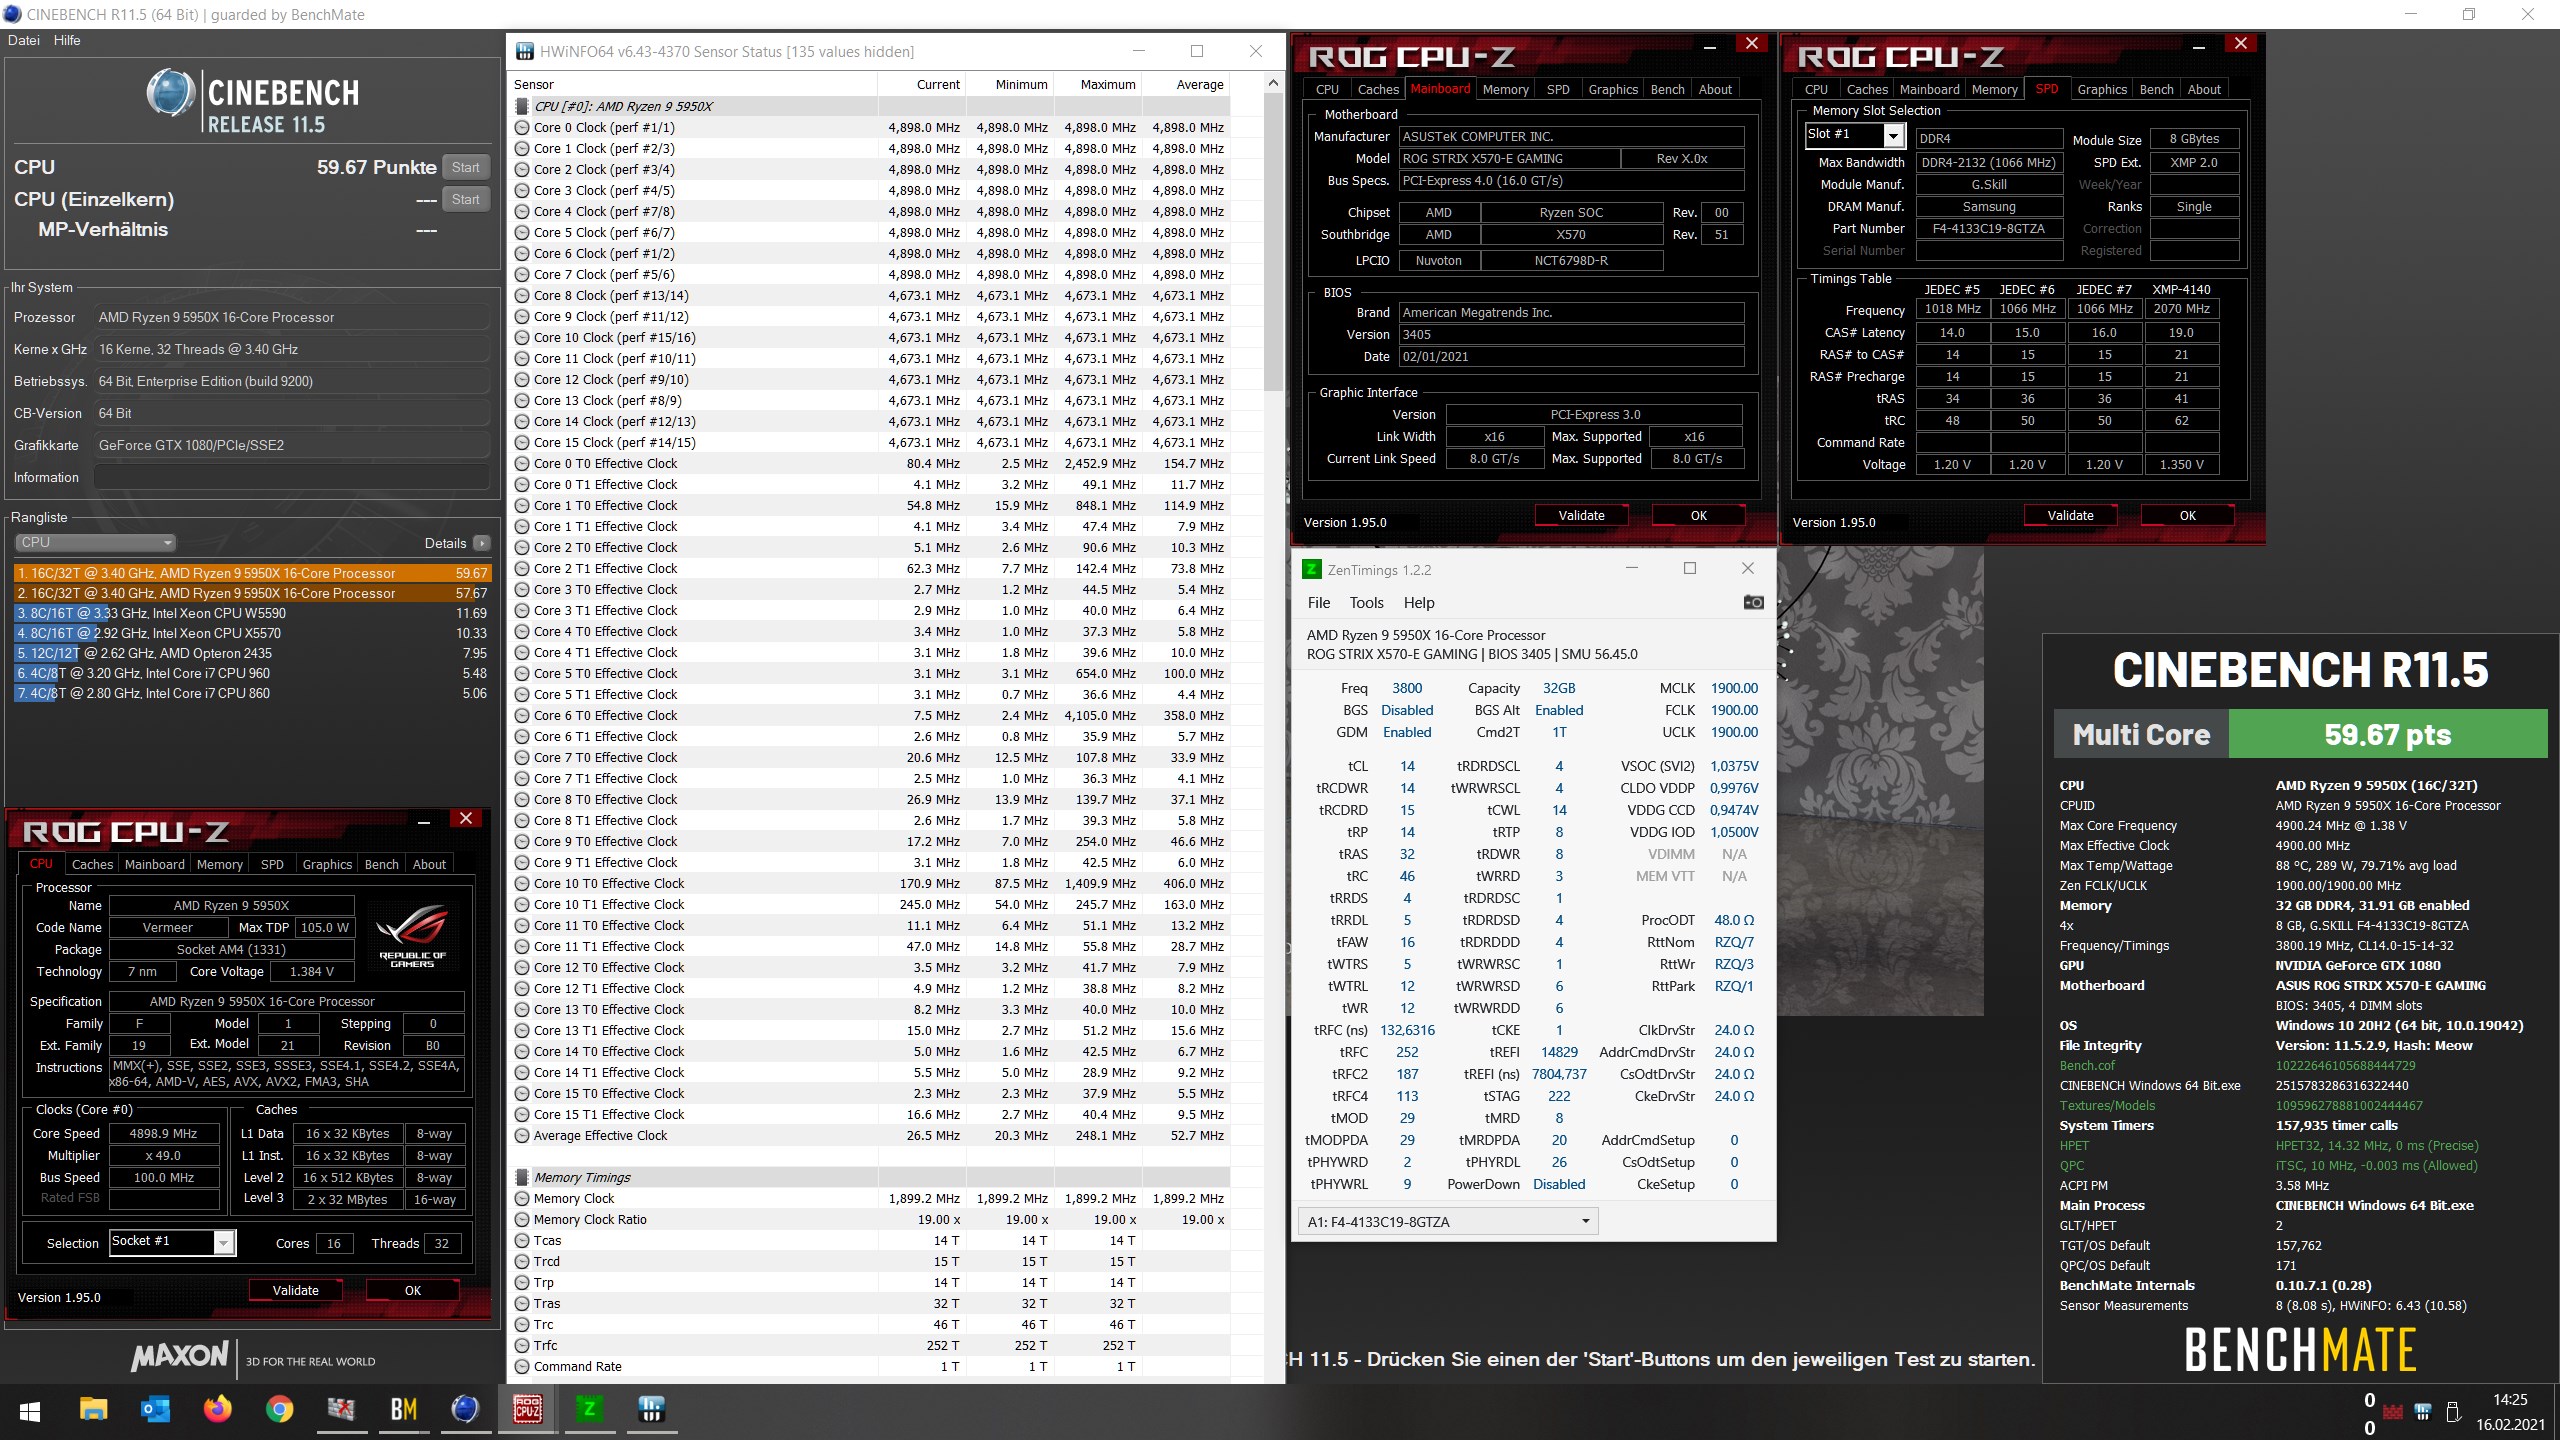Image resolution: width=2560 pixels, height=1440 pixels.
Task: Open Slot #1 memory slot dropdown
Action: pyautogui.click(x=1893, y=135)
